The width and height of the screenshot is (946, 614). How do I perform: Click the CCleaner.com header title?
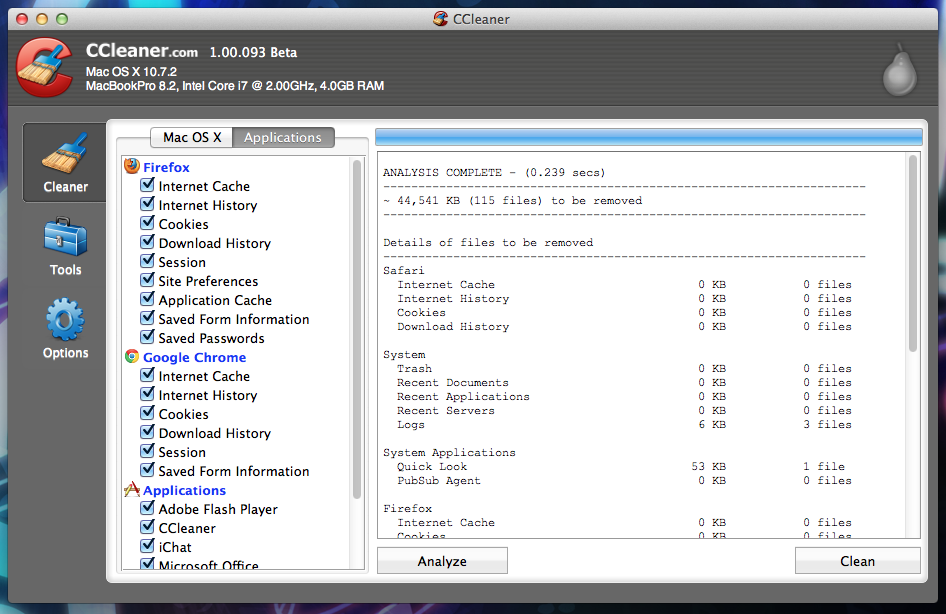tap(142, 51)
